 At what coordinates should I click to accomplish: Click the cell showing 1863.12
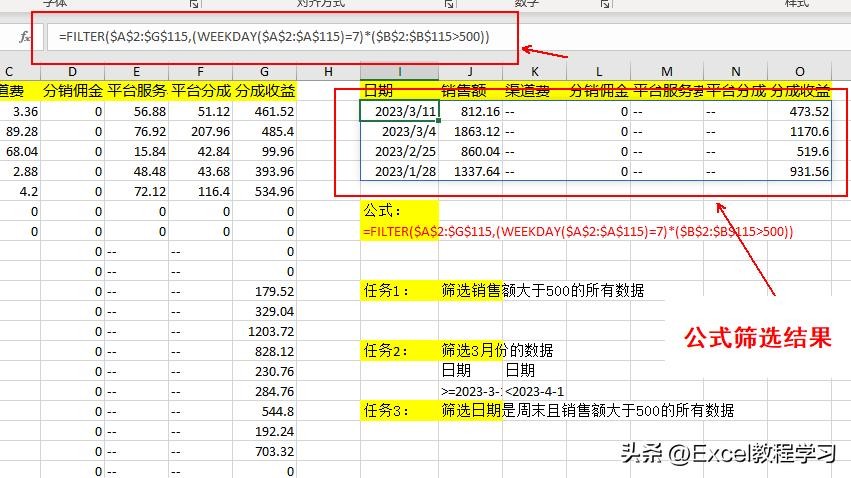pos(470,131)
